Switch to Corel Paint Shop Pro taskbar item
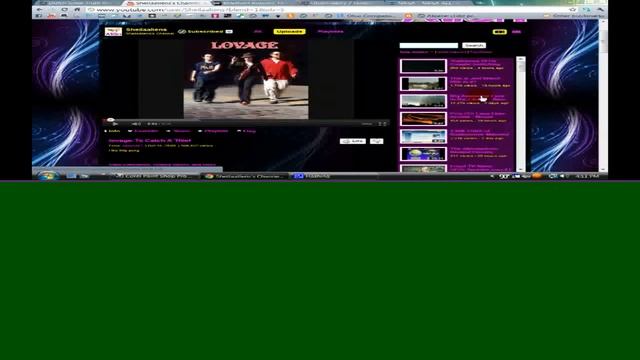Viewport: 640px width, 360px height. pos(154,176)
